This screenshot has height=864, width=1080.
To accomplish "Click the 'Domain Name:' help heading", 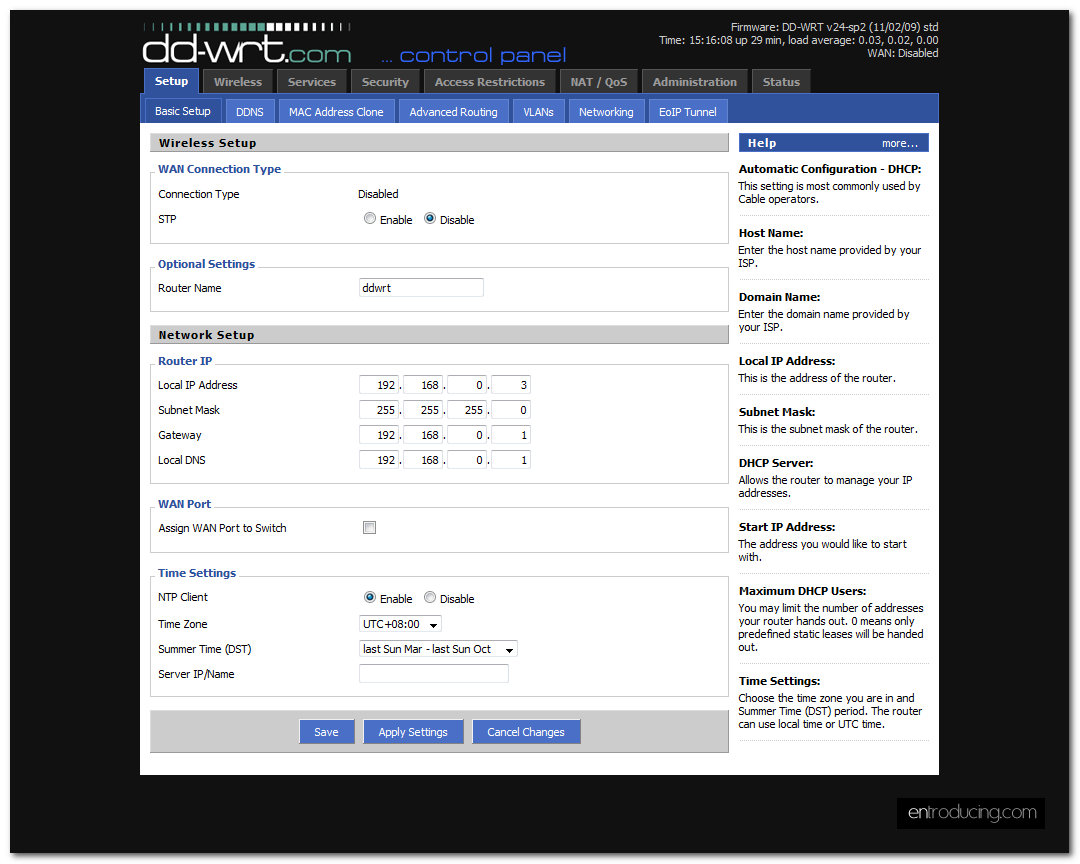I will pos(779,297).
